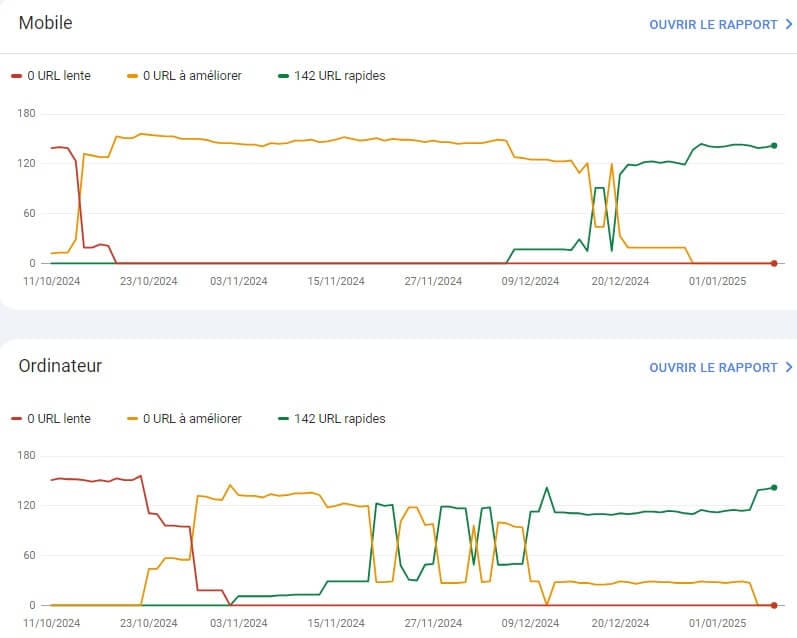Click the 20/12/2024 date on the Mobile axis
This screenshot has height=638, width=797.
(620, 281)
